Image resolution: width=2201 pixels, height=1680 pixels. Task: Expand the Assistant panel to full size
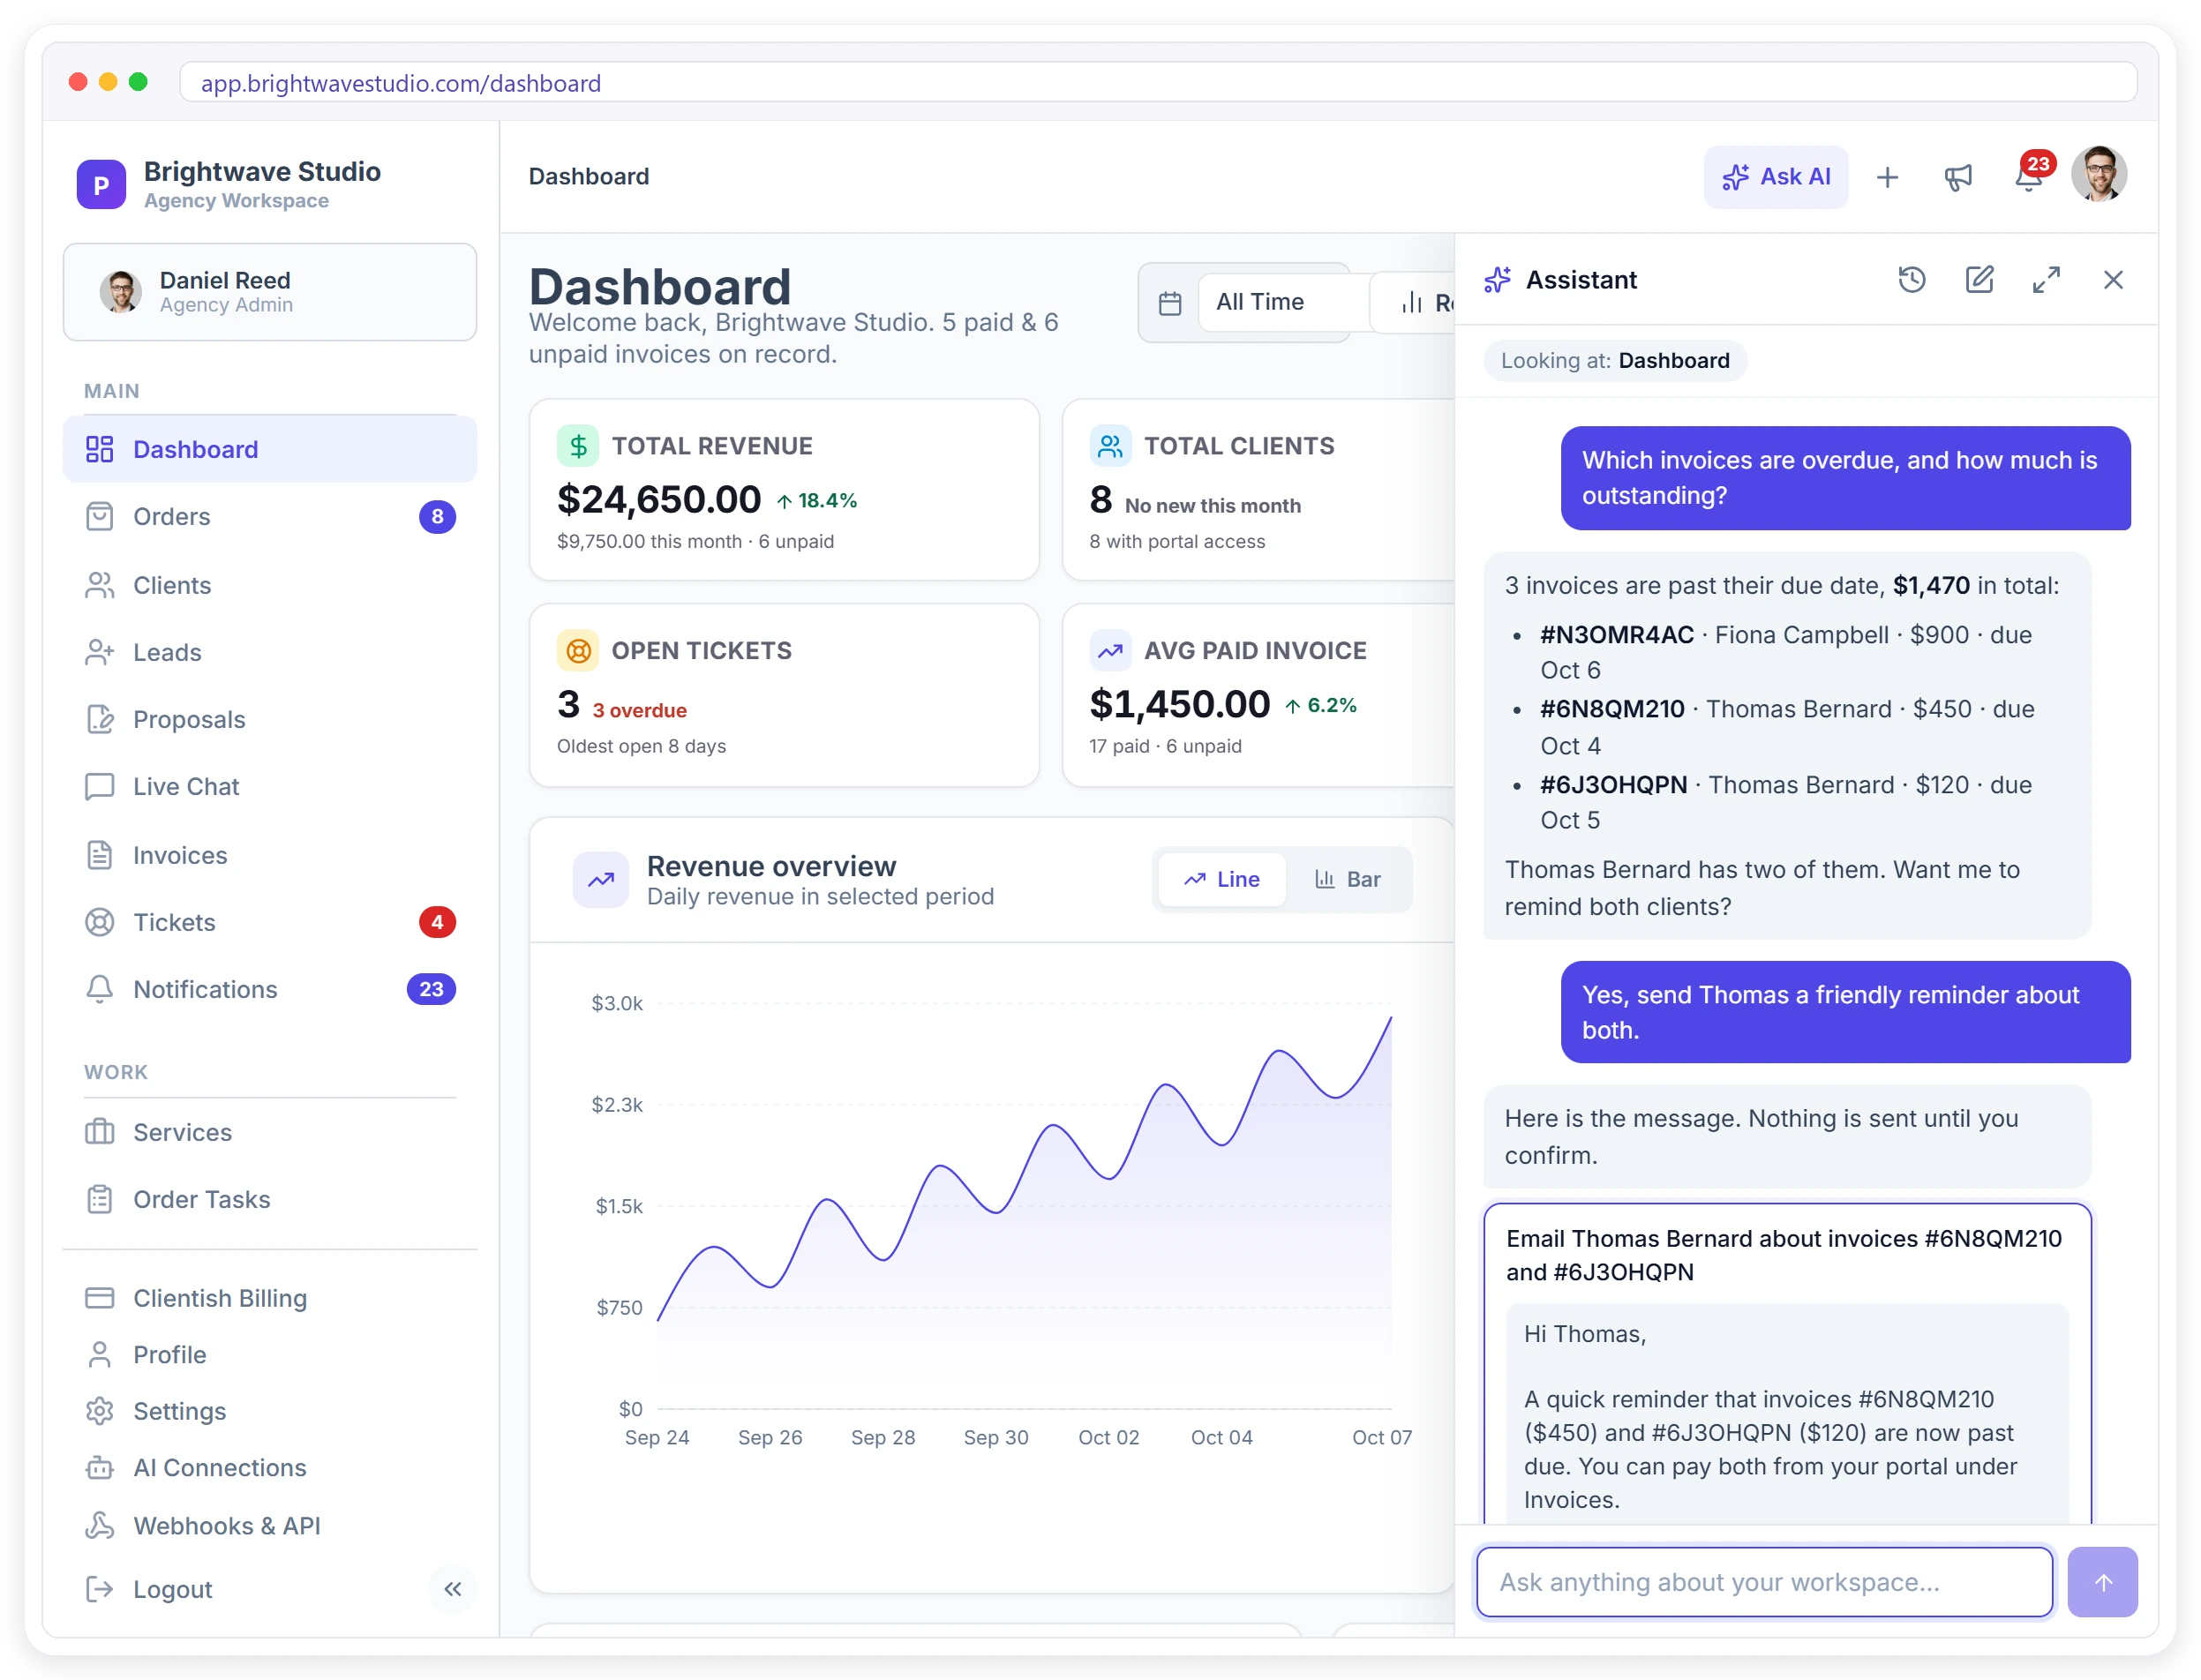click(x=2045, y=280)
